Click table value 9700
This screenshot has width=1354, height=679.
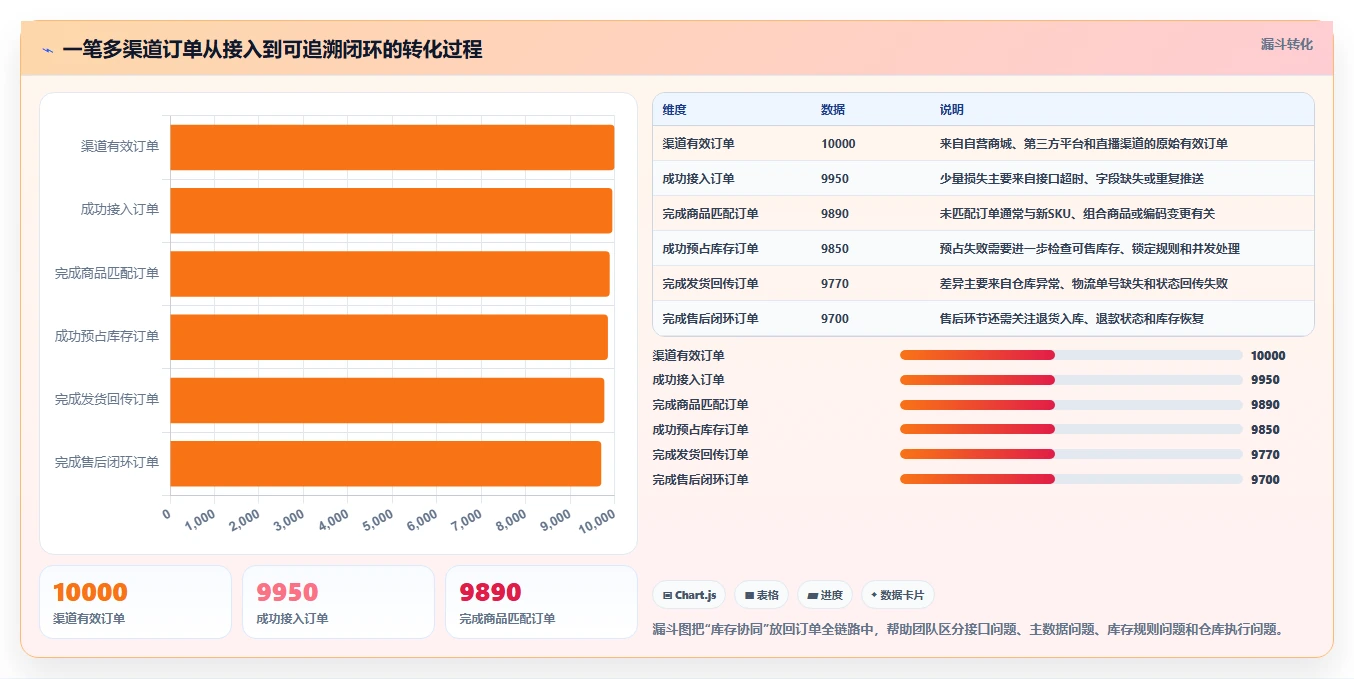click(835, 319)
